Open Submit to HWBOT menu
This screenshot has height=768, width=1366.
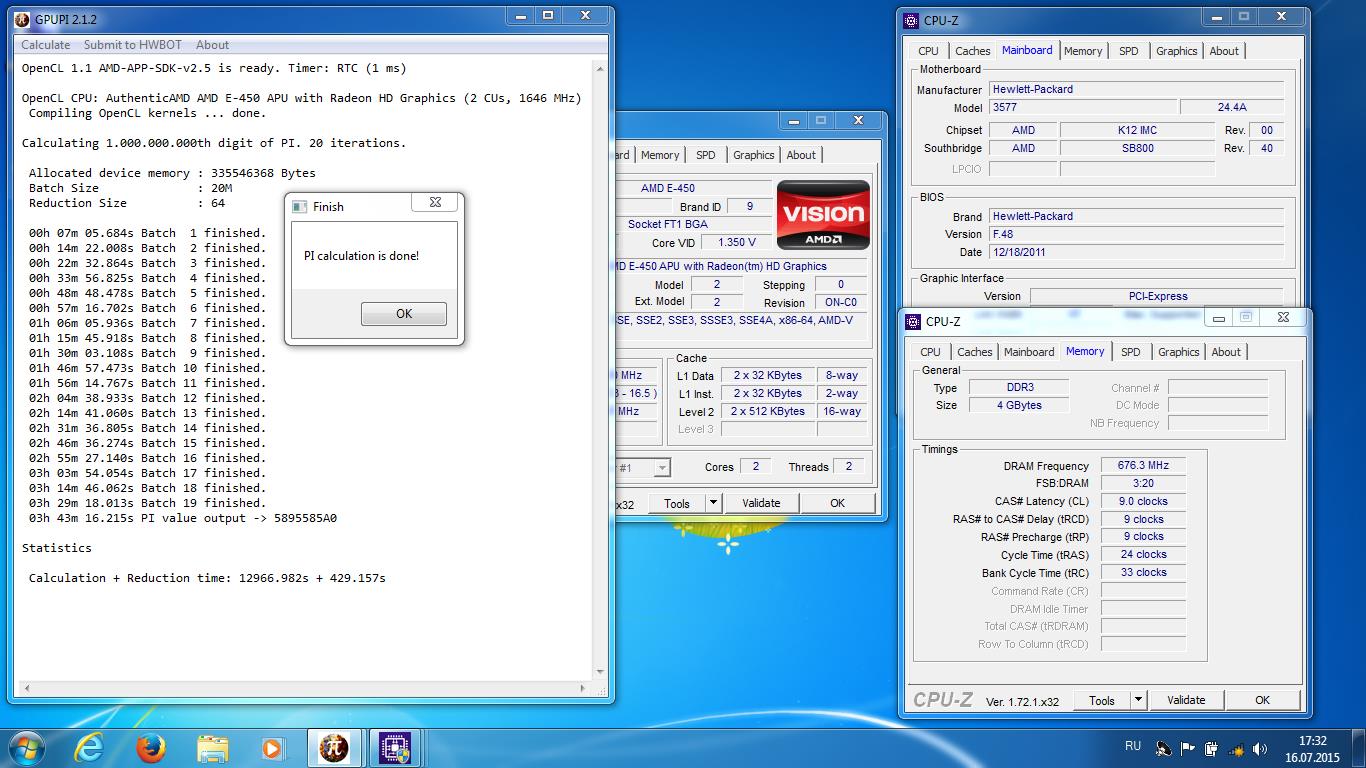(x=133, y=45)
